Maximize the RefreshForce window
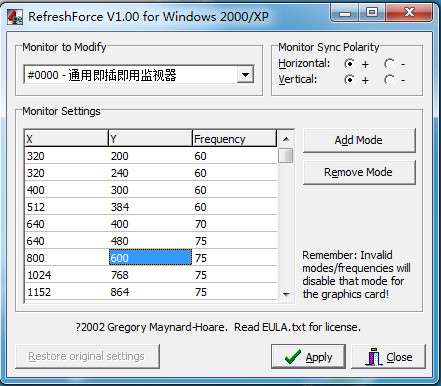Screen dimensions: 441x386 coord(372,13)
